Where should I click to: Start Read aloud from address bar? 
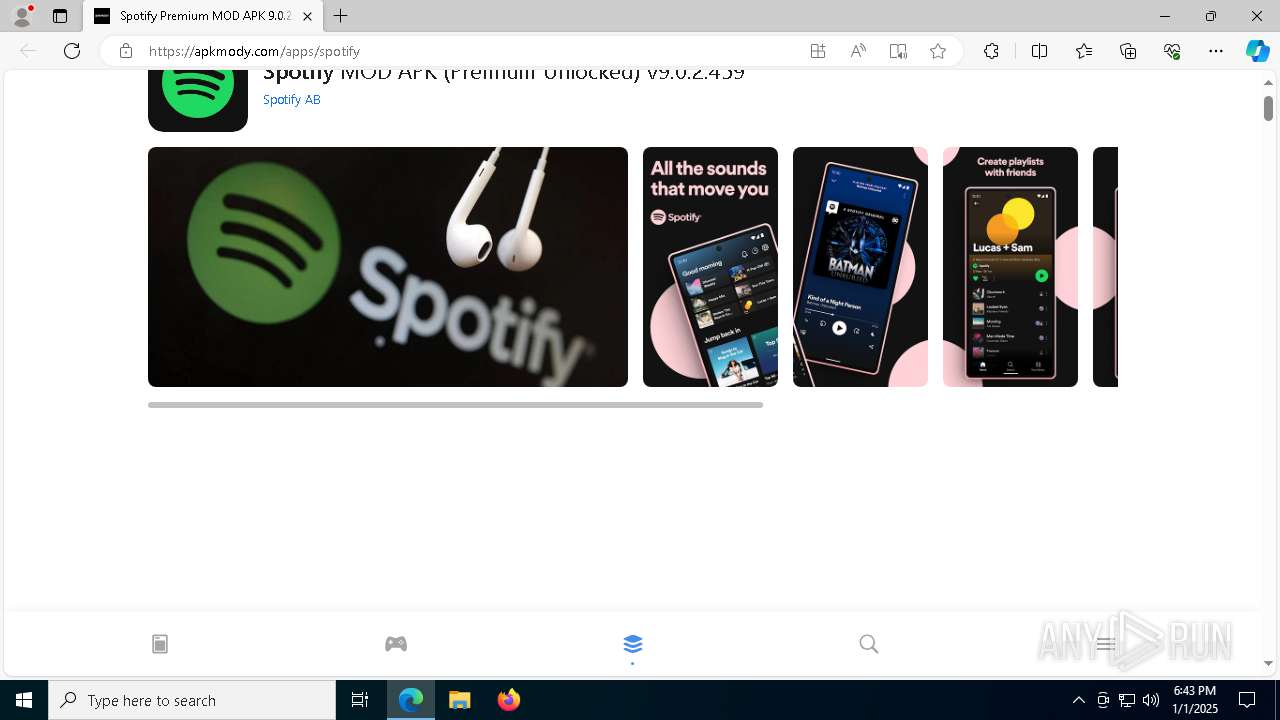pyautogui.click(x=858, y=51)
